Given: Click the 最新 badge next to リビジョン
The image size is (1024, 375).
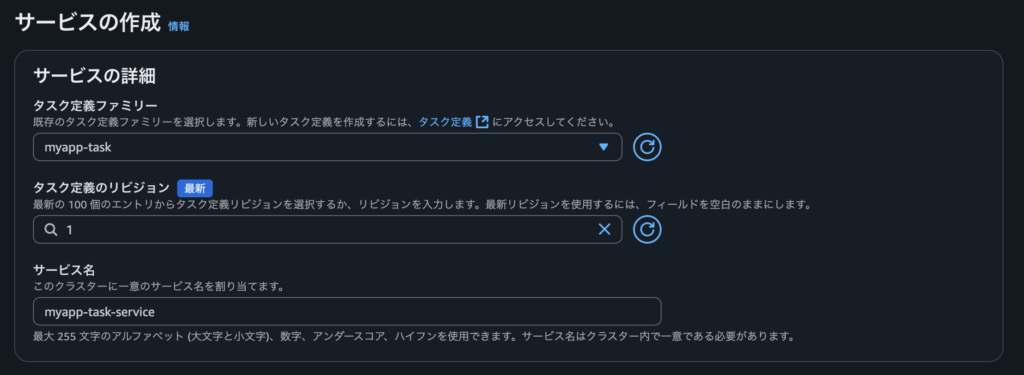Looking at the screenshot, I should point(195,188).
